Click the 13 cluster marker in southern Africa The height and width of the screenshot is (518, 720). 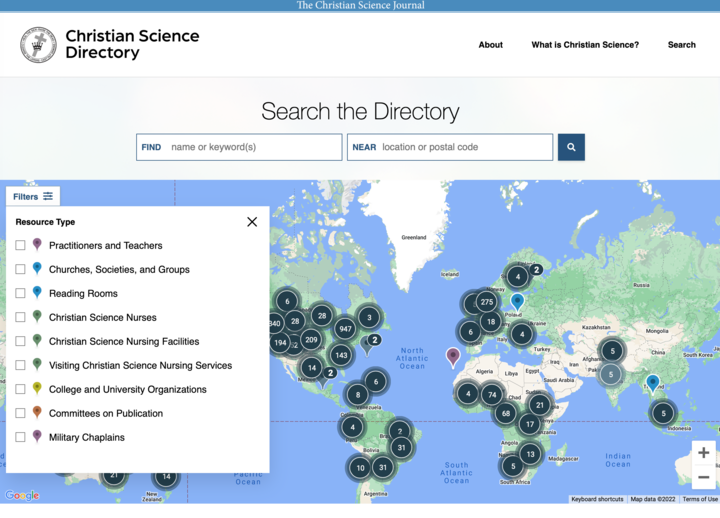tap(530, 454)
